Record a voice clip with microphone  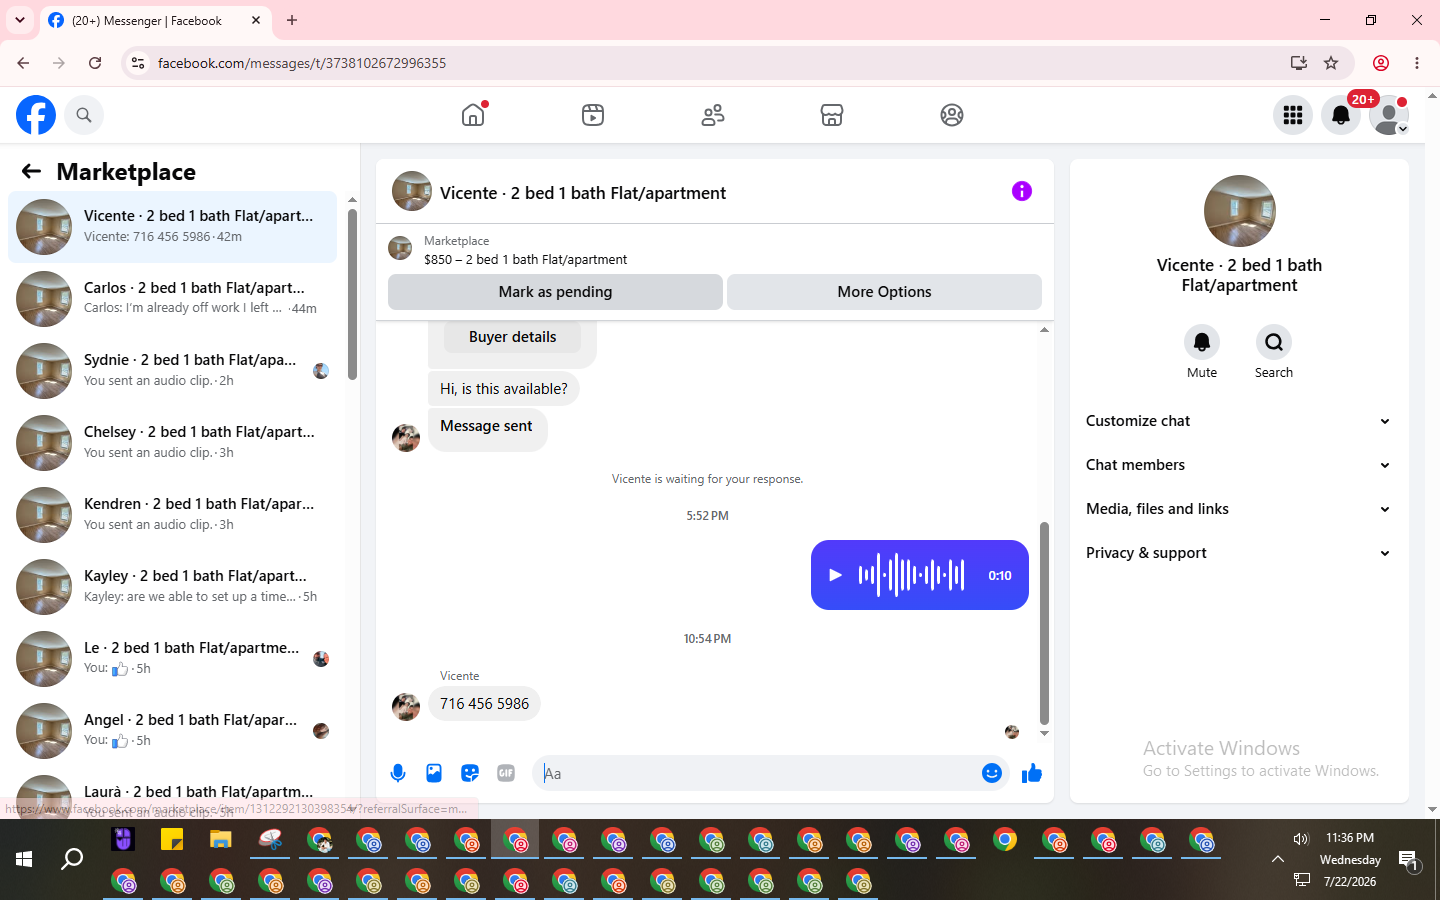398,773
